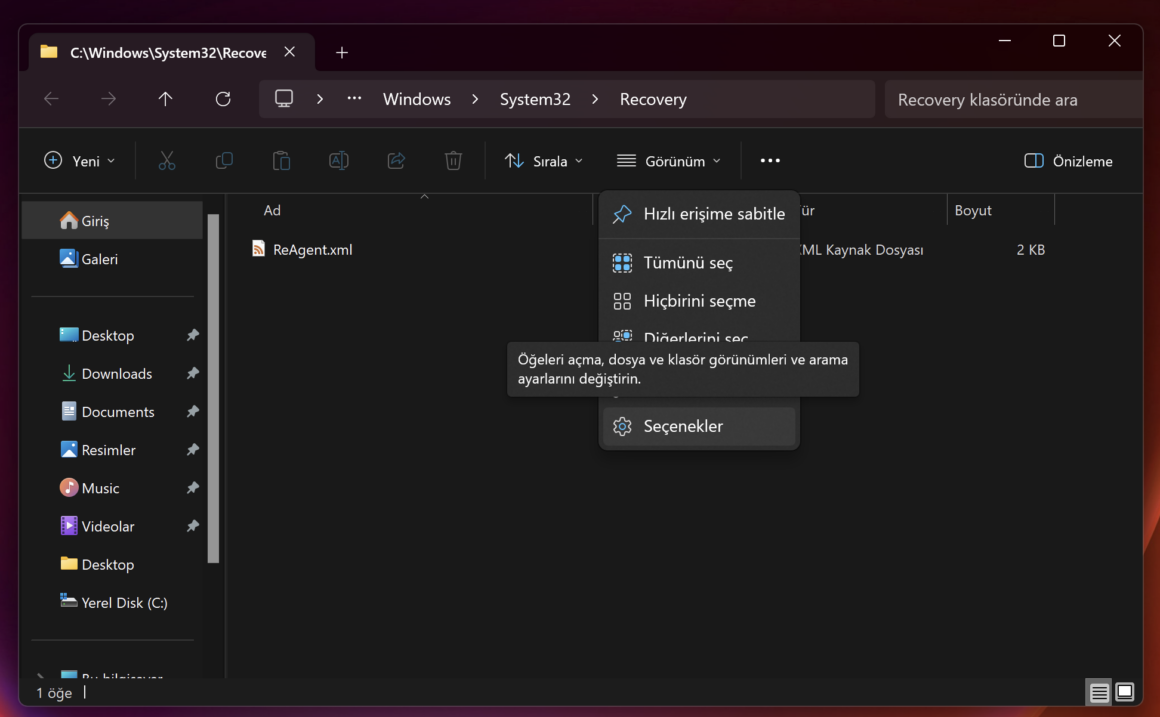Screen dimensions: 1160x717
Task: Open Yerel Disk (C:) in the sidebar
Action: [x=112, y=602]
